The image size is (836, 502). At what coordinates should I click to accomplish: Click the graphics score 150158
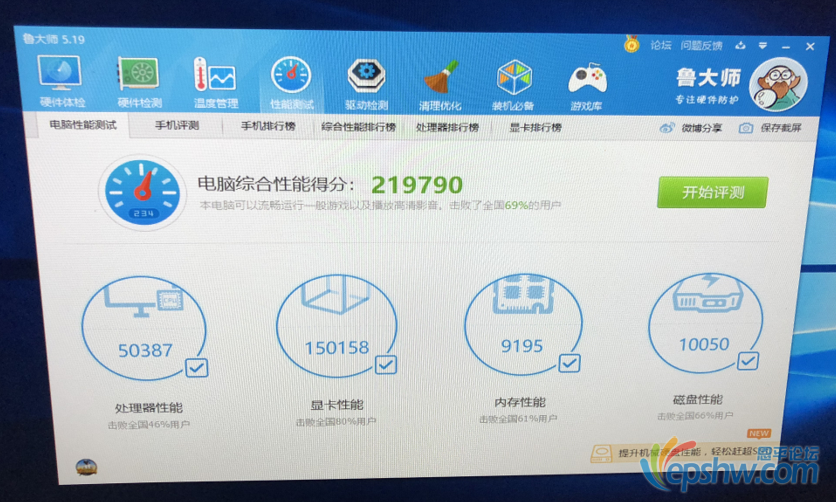(336, 348)
